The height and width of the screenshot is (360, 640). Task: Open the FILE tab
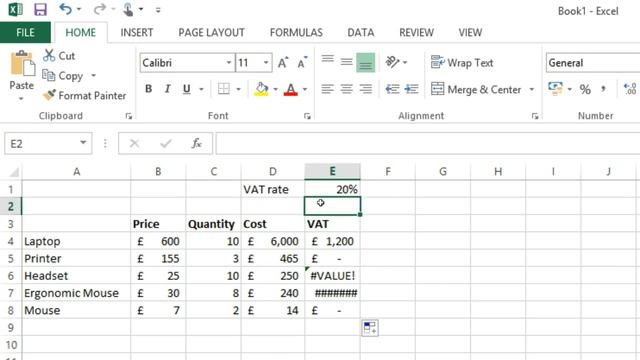[x=25, y=33]
